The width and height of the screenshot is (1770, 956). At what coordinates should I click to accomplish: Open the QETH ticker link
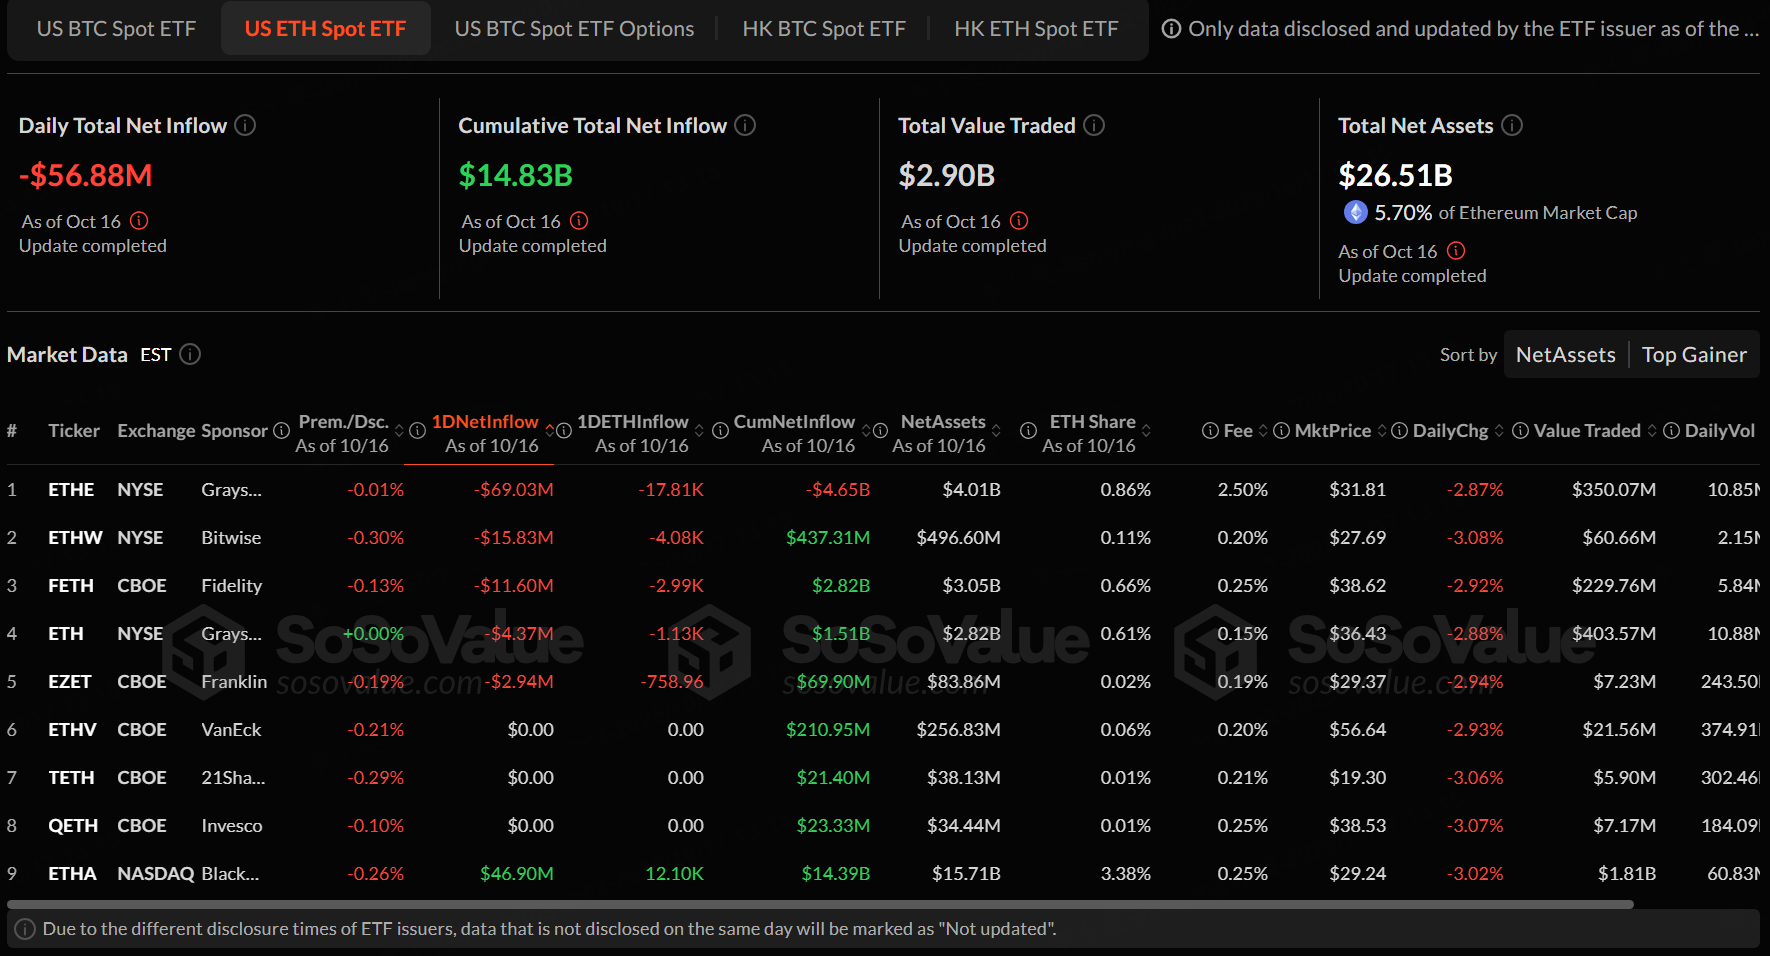pyautogui.click(x=73, y=826)
